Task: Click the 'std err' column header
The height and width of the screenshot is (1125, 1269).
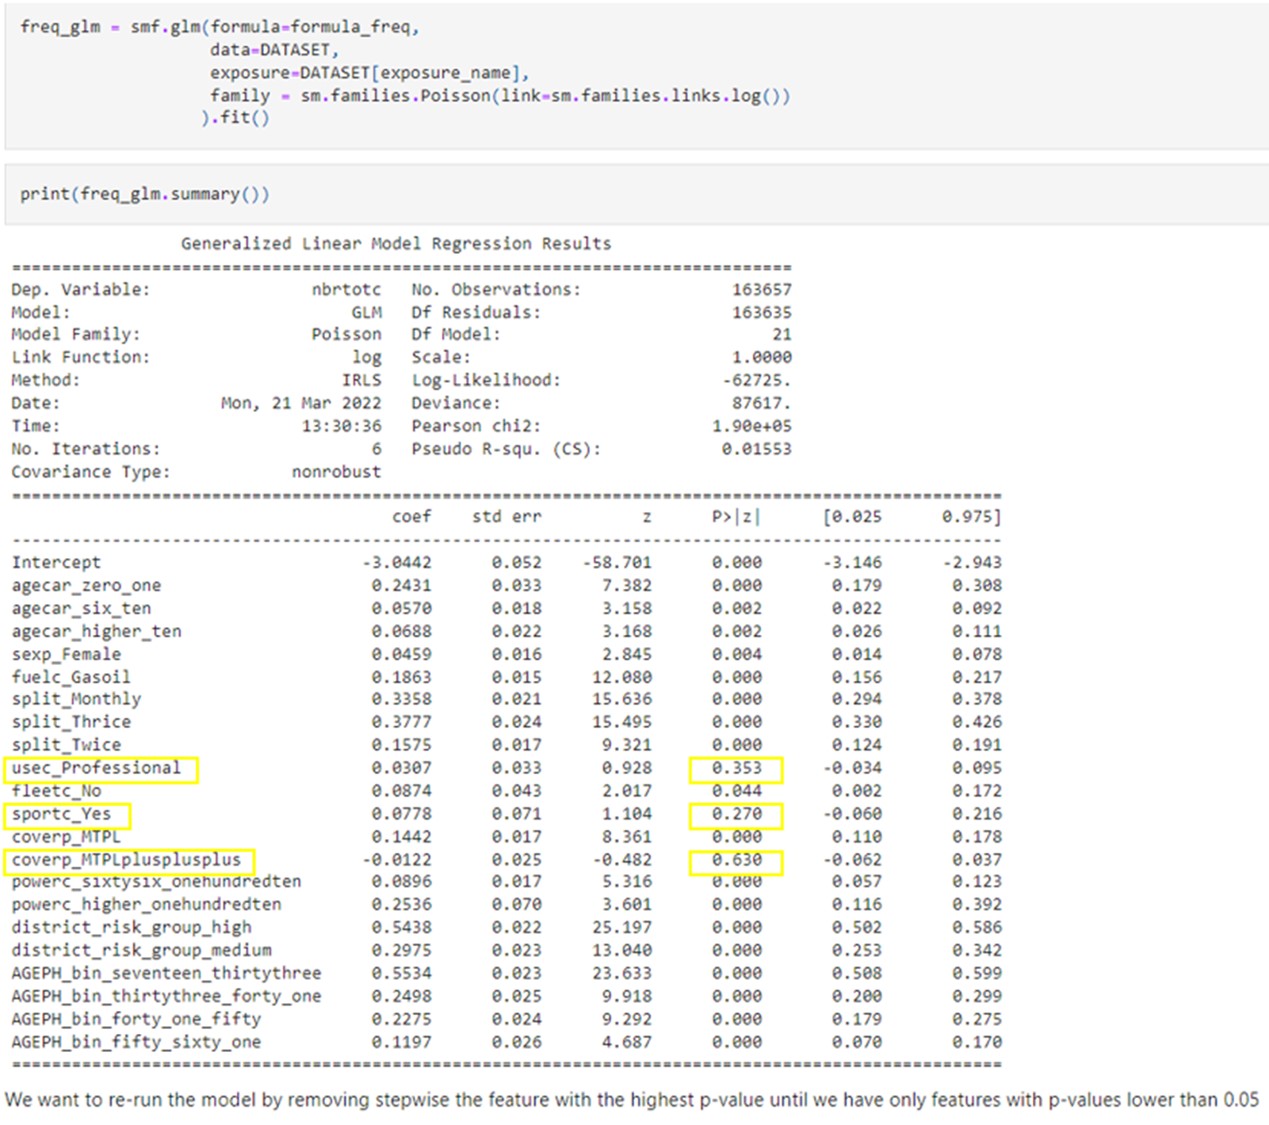Action: pos(506,517)
